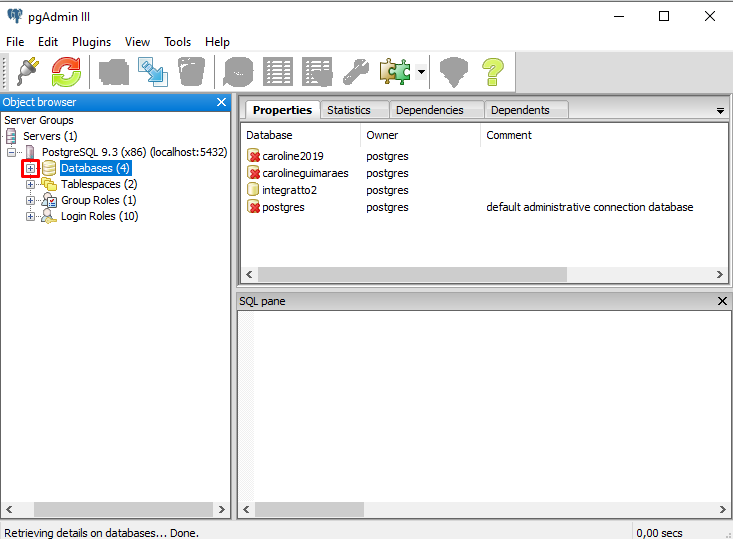Refresh the selected object via toolbar
This screenshot has width=733, height=539.
tap(66, 72)
